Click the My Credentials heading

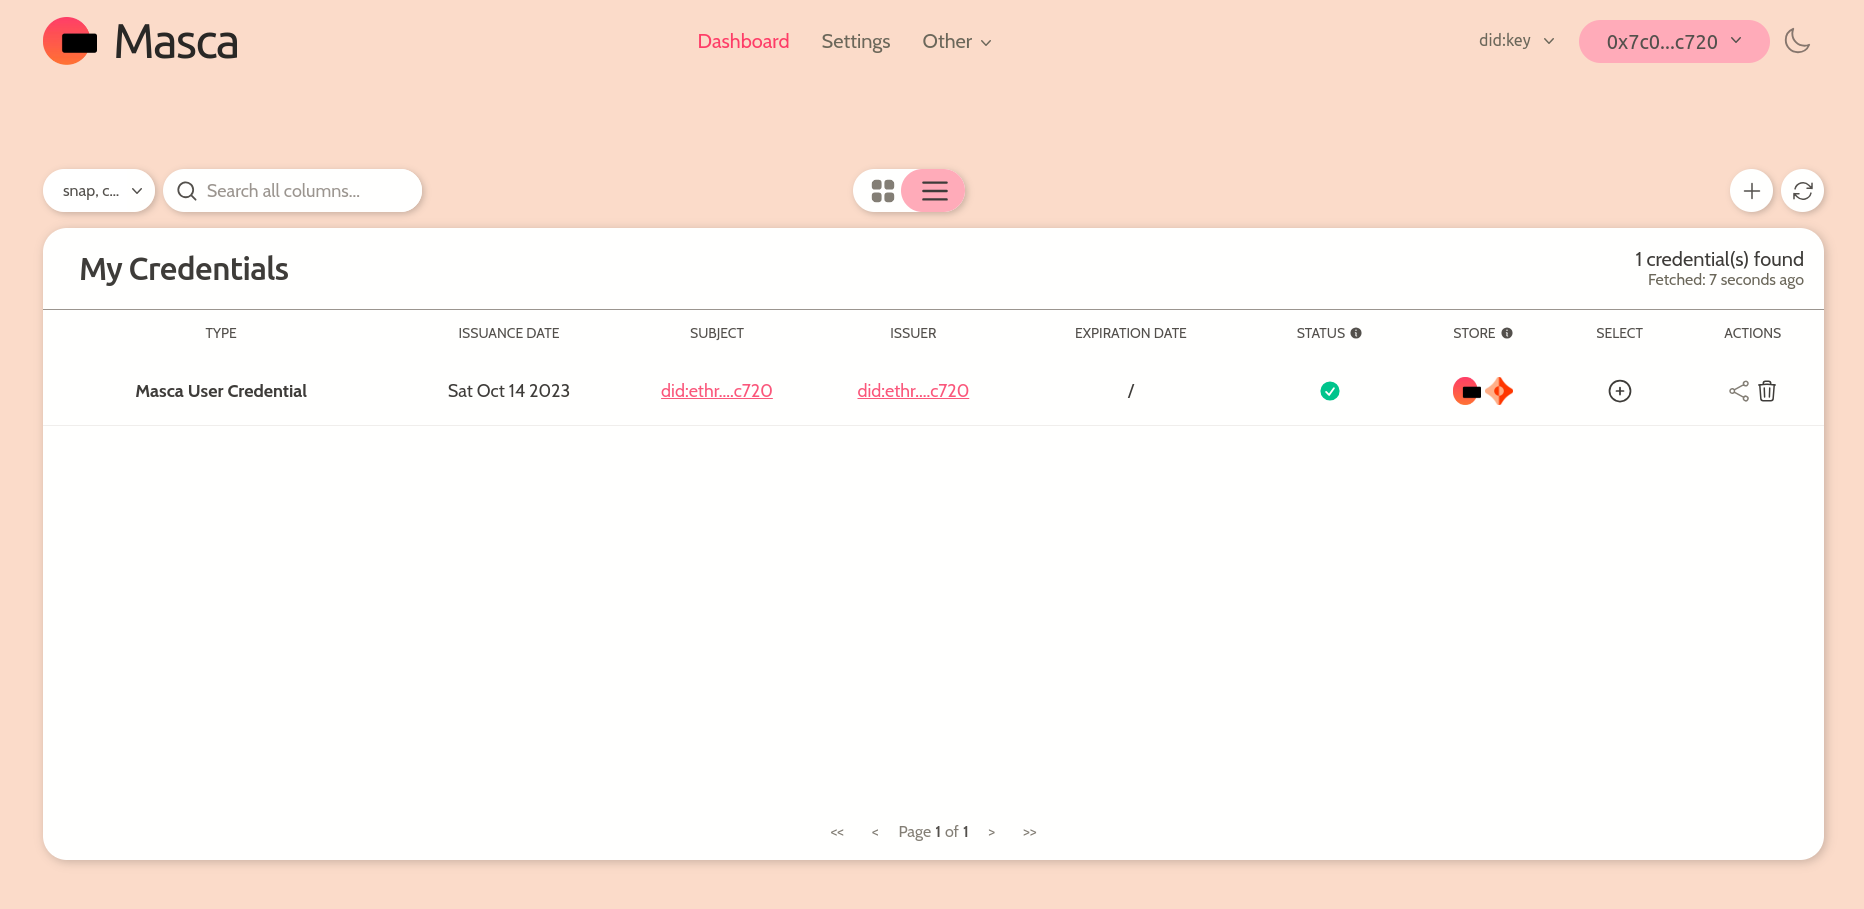click(x=184, y=269)
